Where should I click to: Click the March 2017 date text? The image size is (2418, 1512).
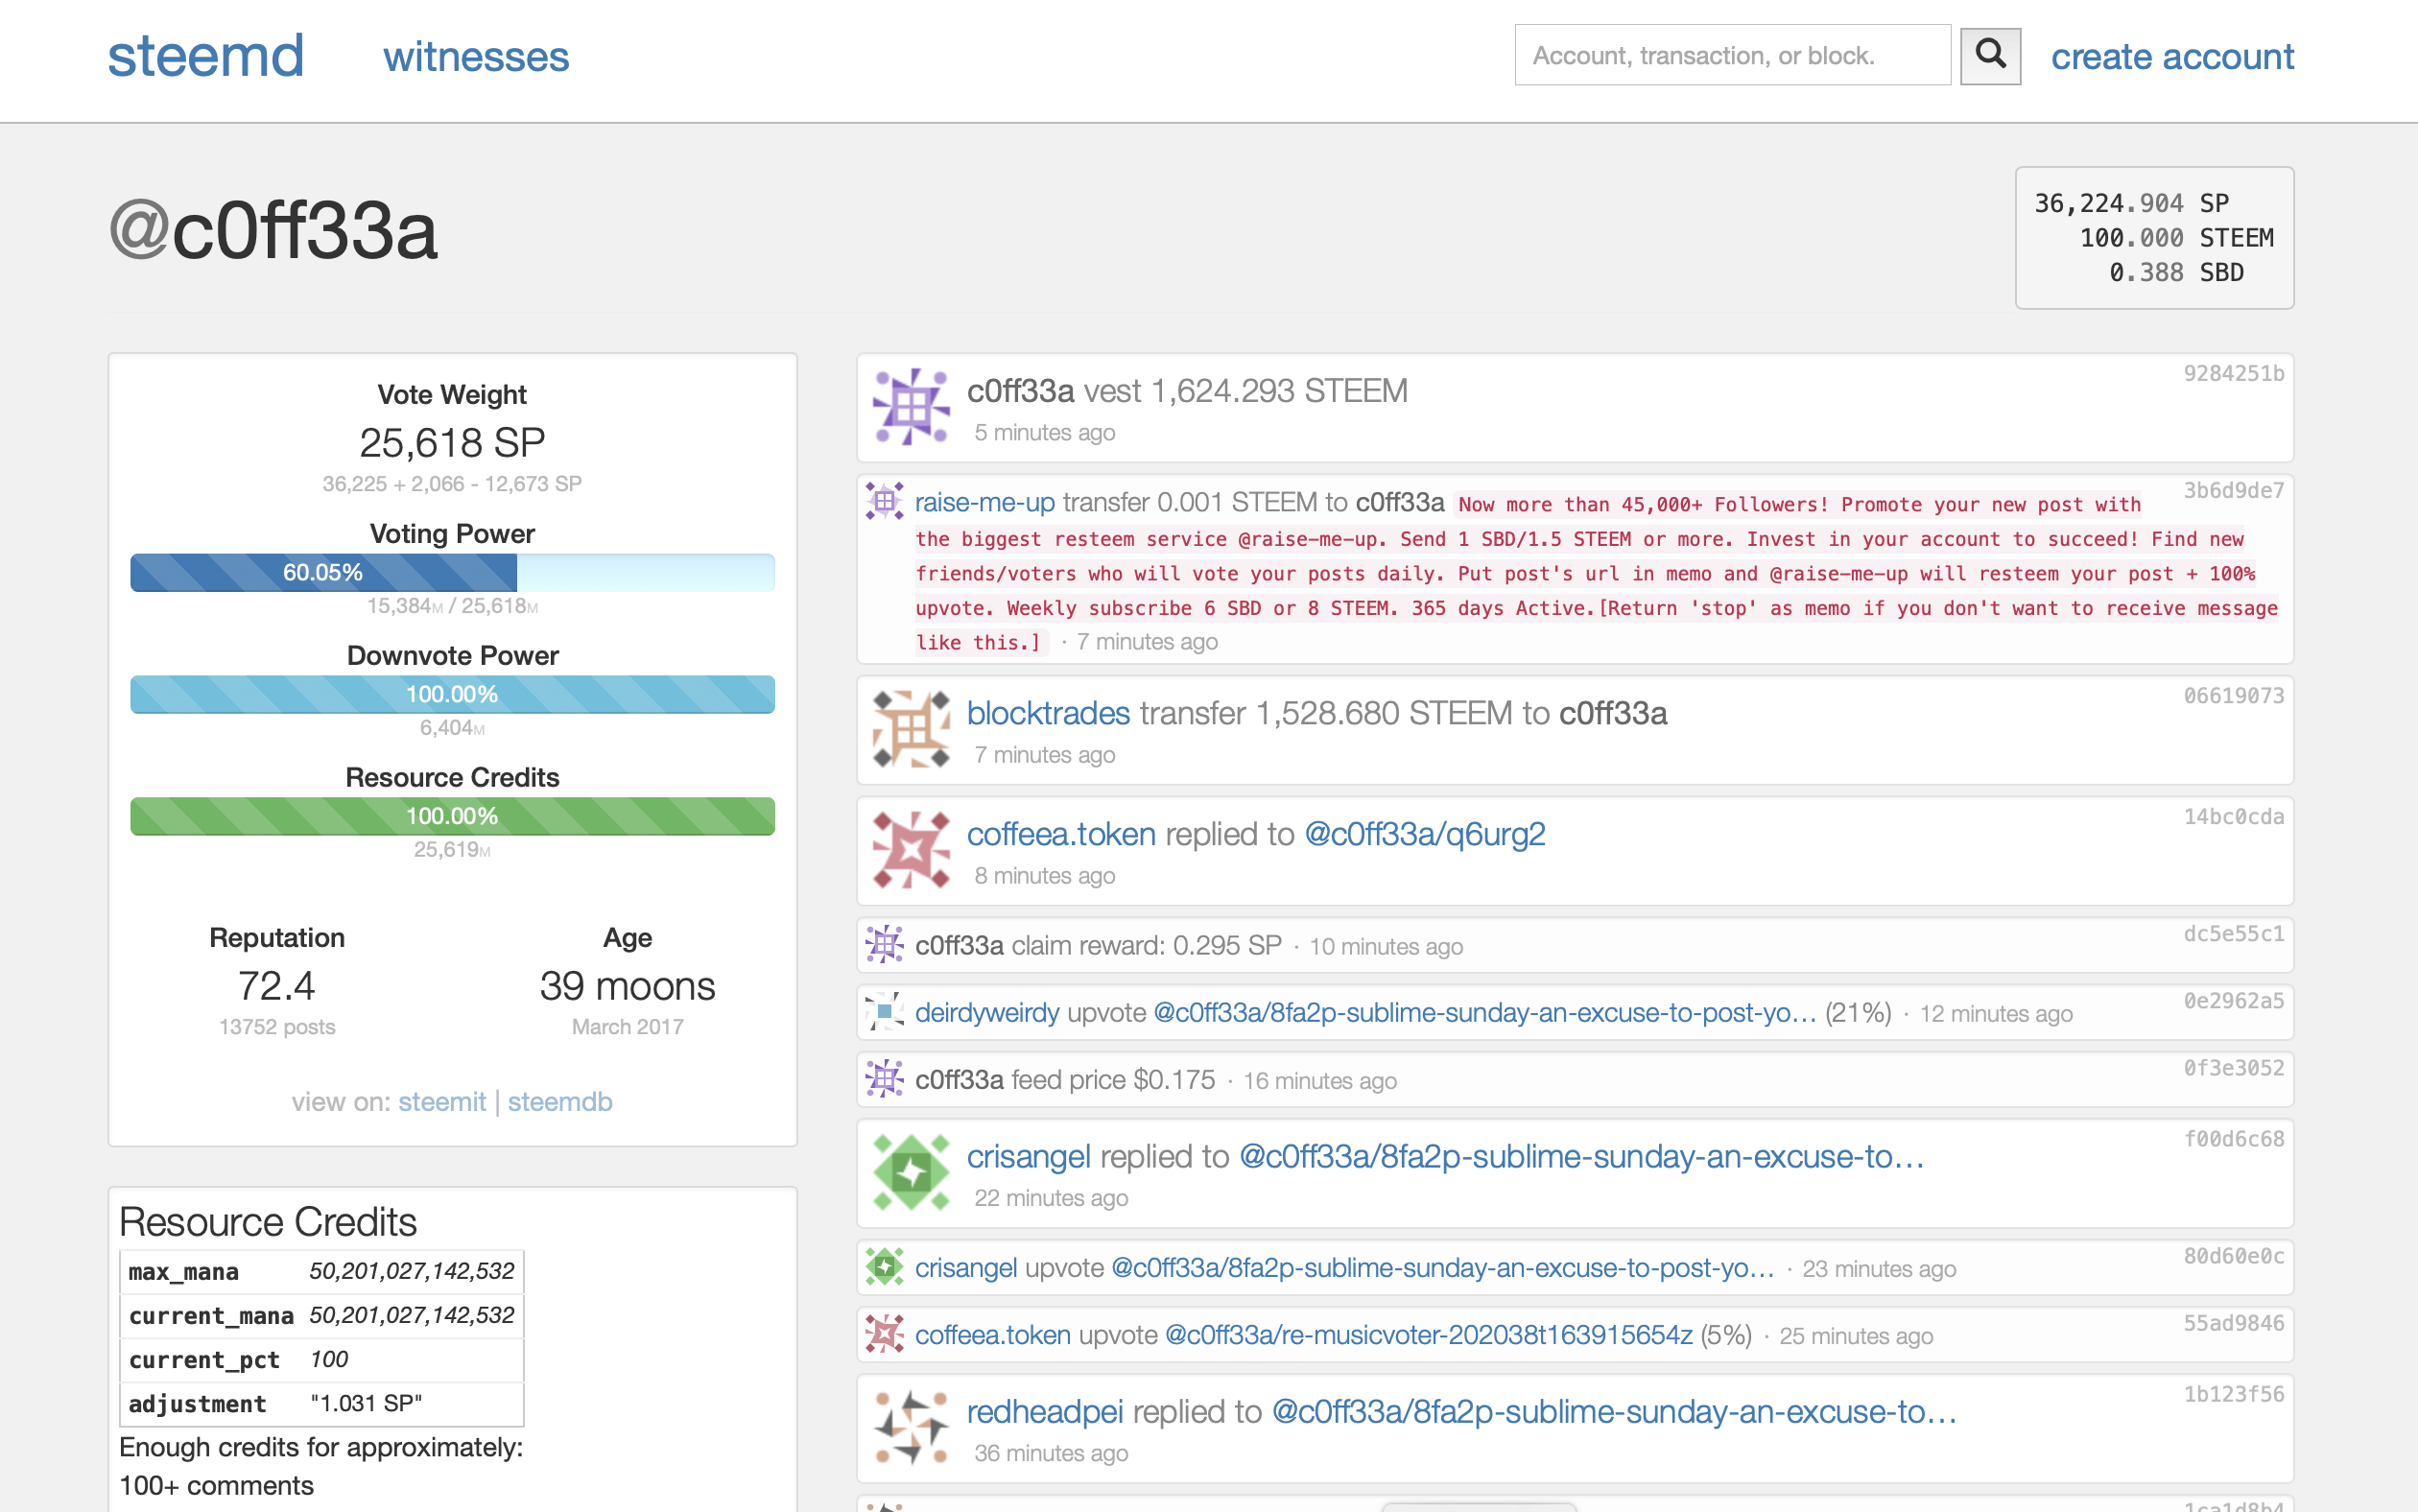click(627, 1027)
